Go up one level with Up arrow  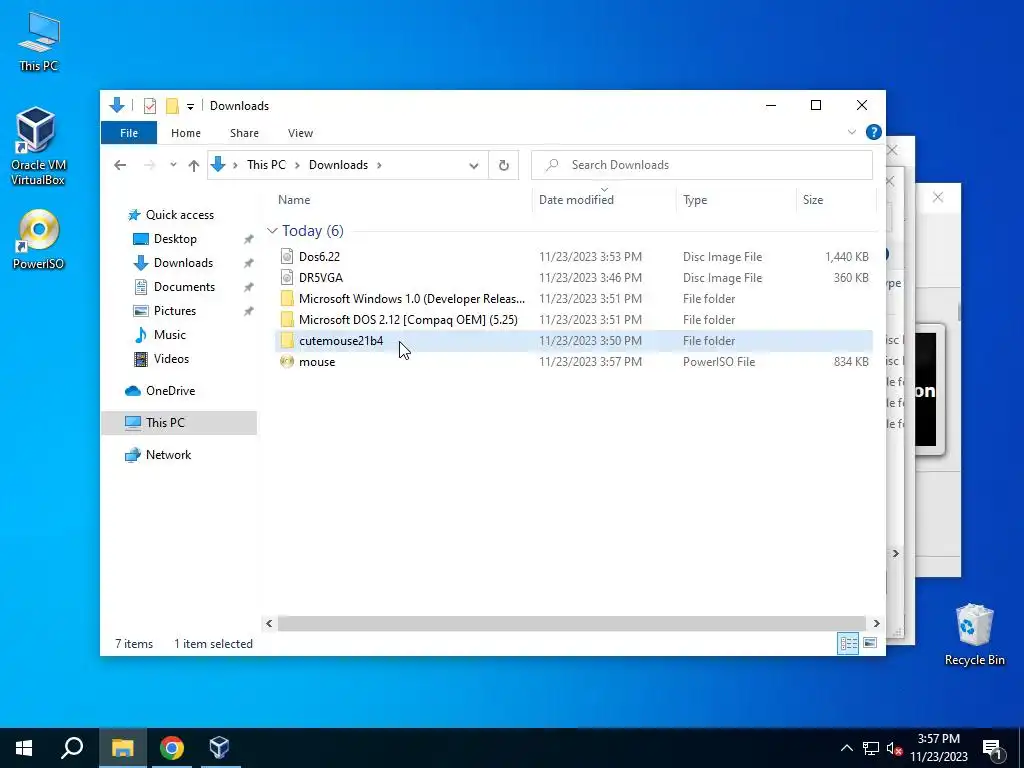tap(194, 165)
